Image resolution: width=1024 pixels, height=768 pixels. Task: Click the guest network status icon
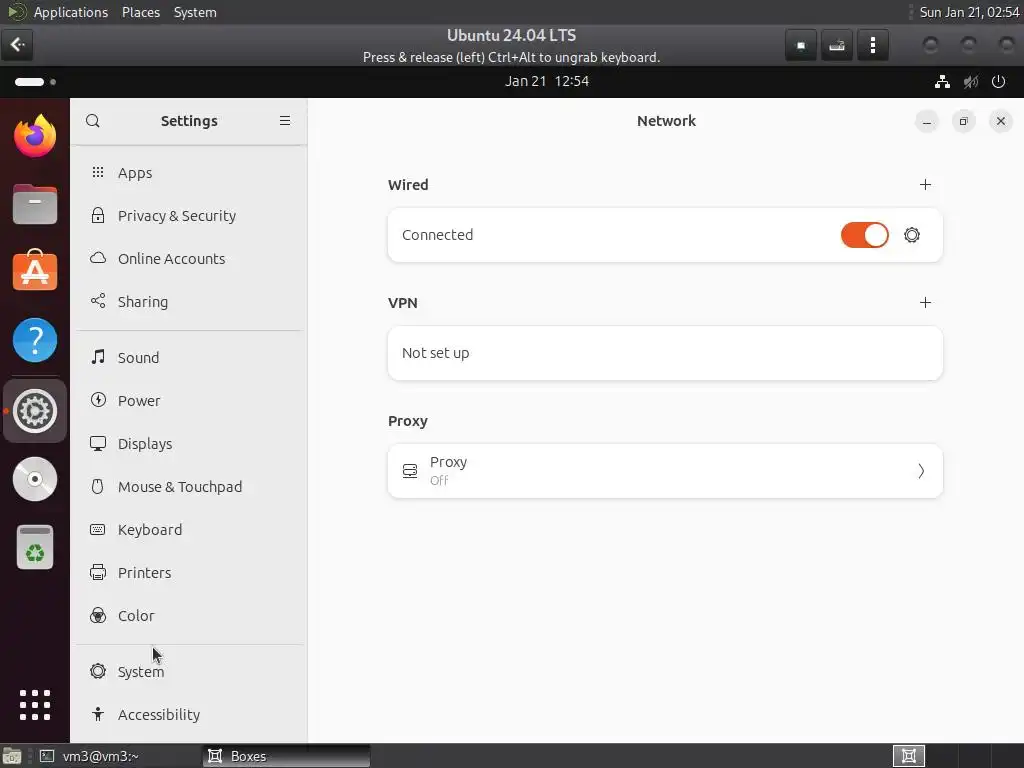pyautogui.click(x=942, y=82)
